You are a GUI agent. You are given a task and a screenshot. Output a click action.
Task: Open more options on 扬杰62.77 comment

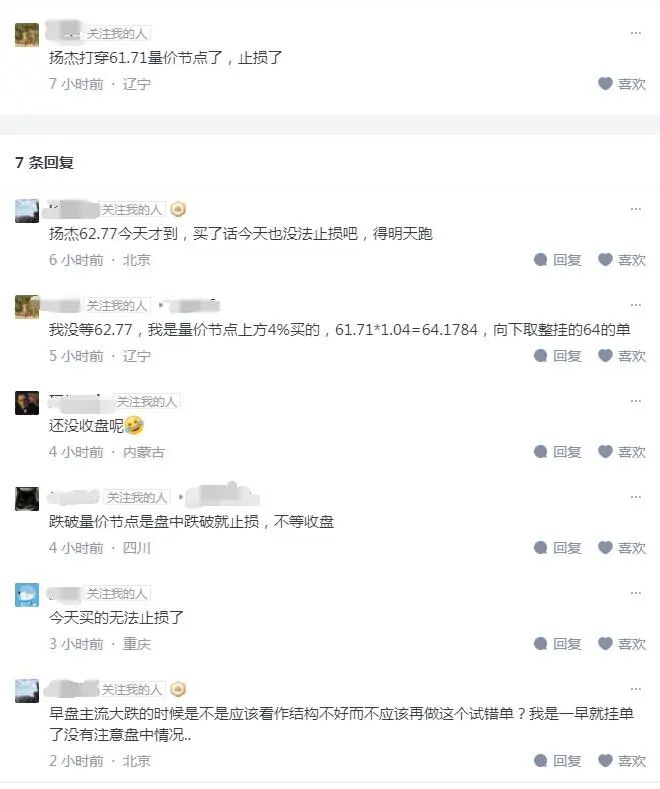(636, 209)
